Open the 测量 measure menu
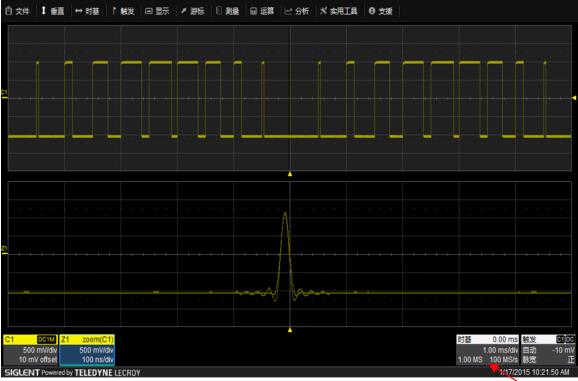Viewport: 578px width, 381px height. click(227, 11)
